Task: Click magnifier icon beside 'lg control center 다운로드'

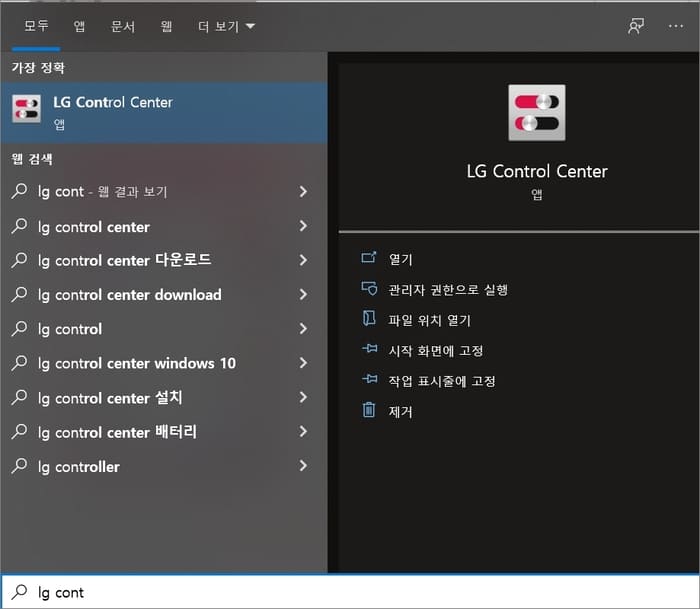Action: [x=19, y=260]
